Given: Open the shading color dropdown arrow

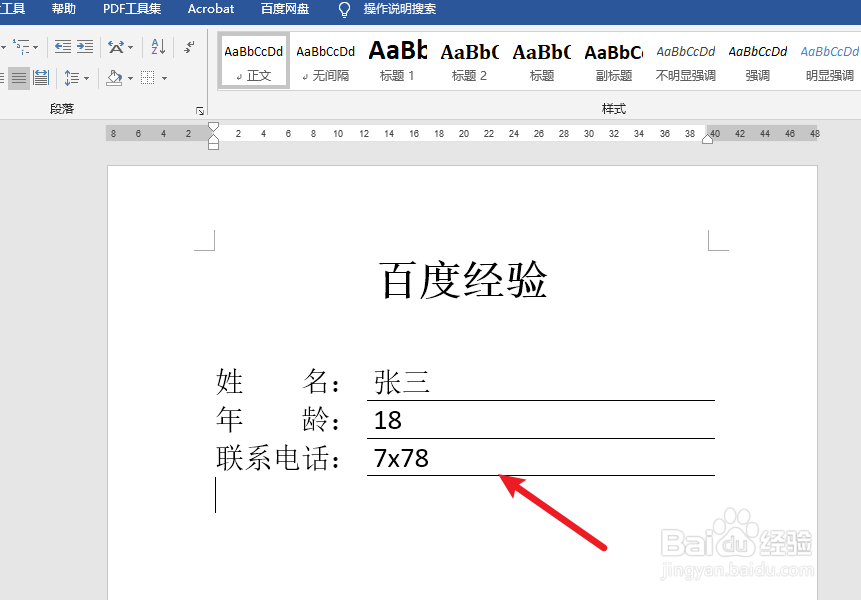Looking at the screenshot, I should pyautogui.click(x=131, y=78).
